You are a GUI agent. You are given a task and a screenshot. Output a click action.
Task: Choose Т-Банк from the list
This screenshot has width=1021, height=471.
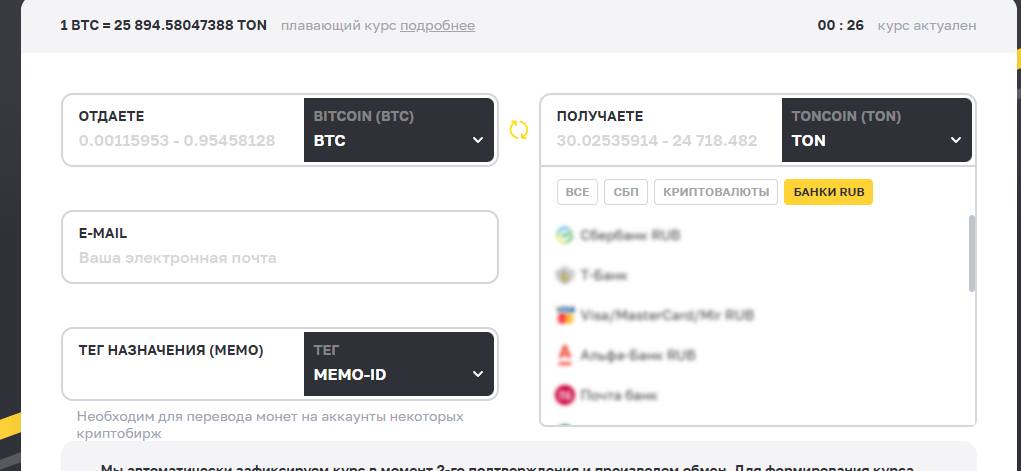click(x=755, y=276)
